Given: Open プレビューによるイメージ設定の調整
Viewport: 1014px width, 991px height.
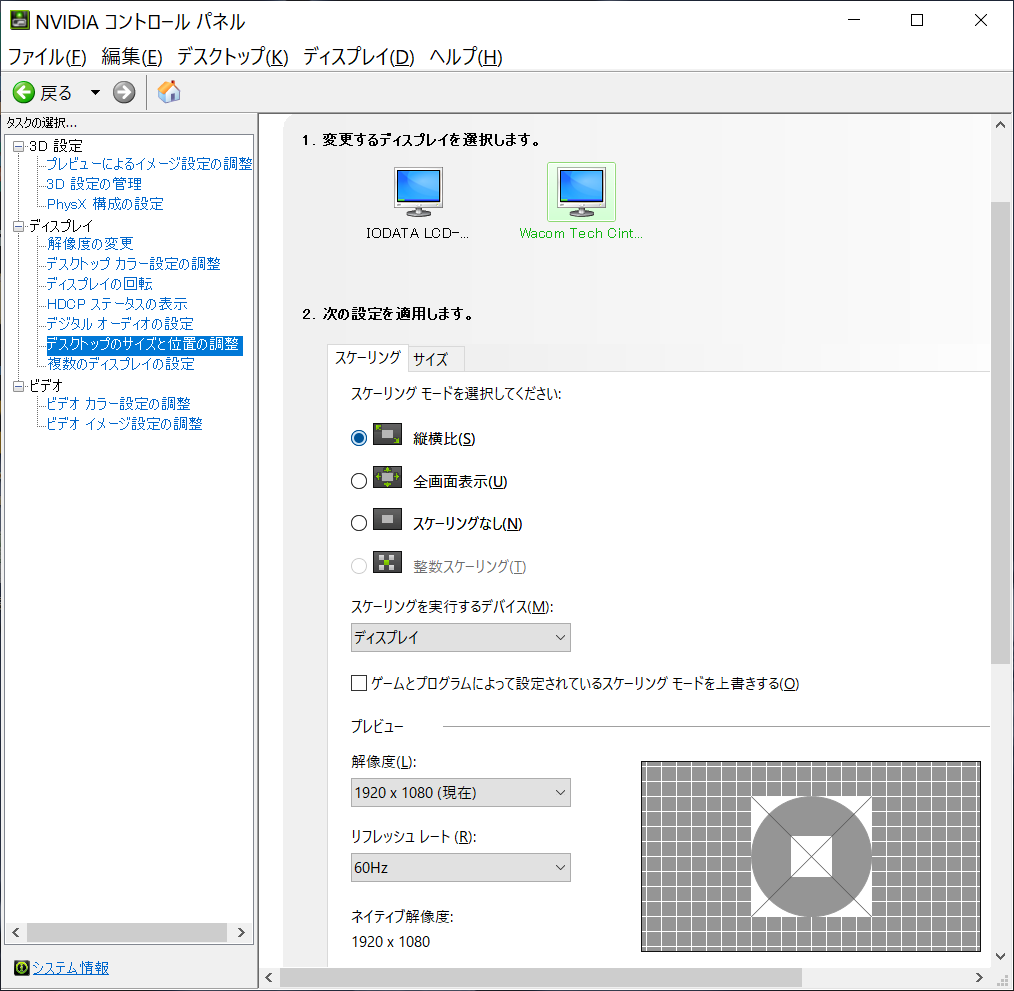Looking at the screenshot, I should pyautogui.click(x=149, y=164).
